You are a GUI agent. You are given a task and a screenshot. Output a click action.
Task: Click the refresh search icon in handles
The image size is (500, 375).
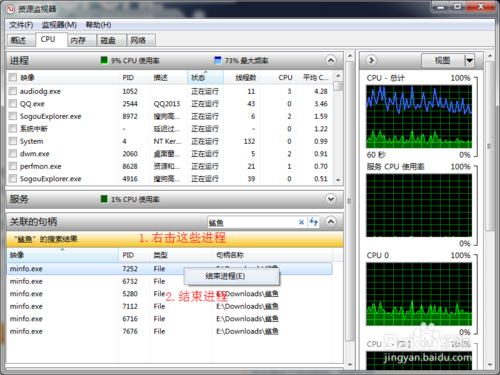tap(313, 222)
